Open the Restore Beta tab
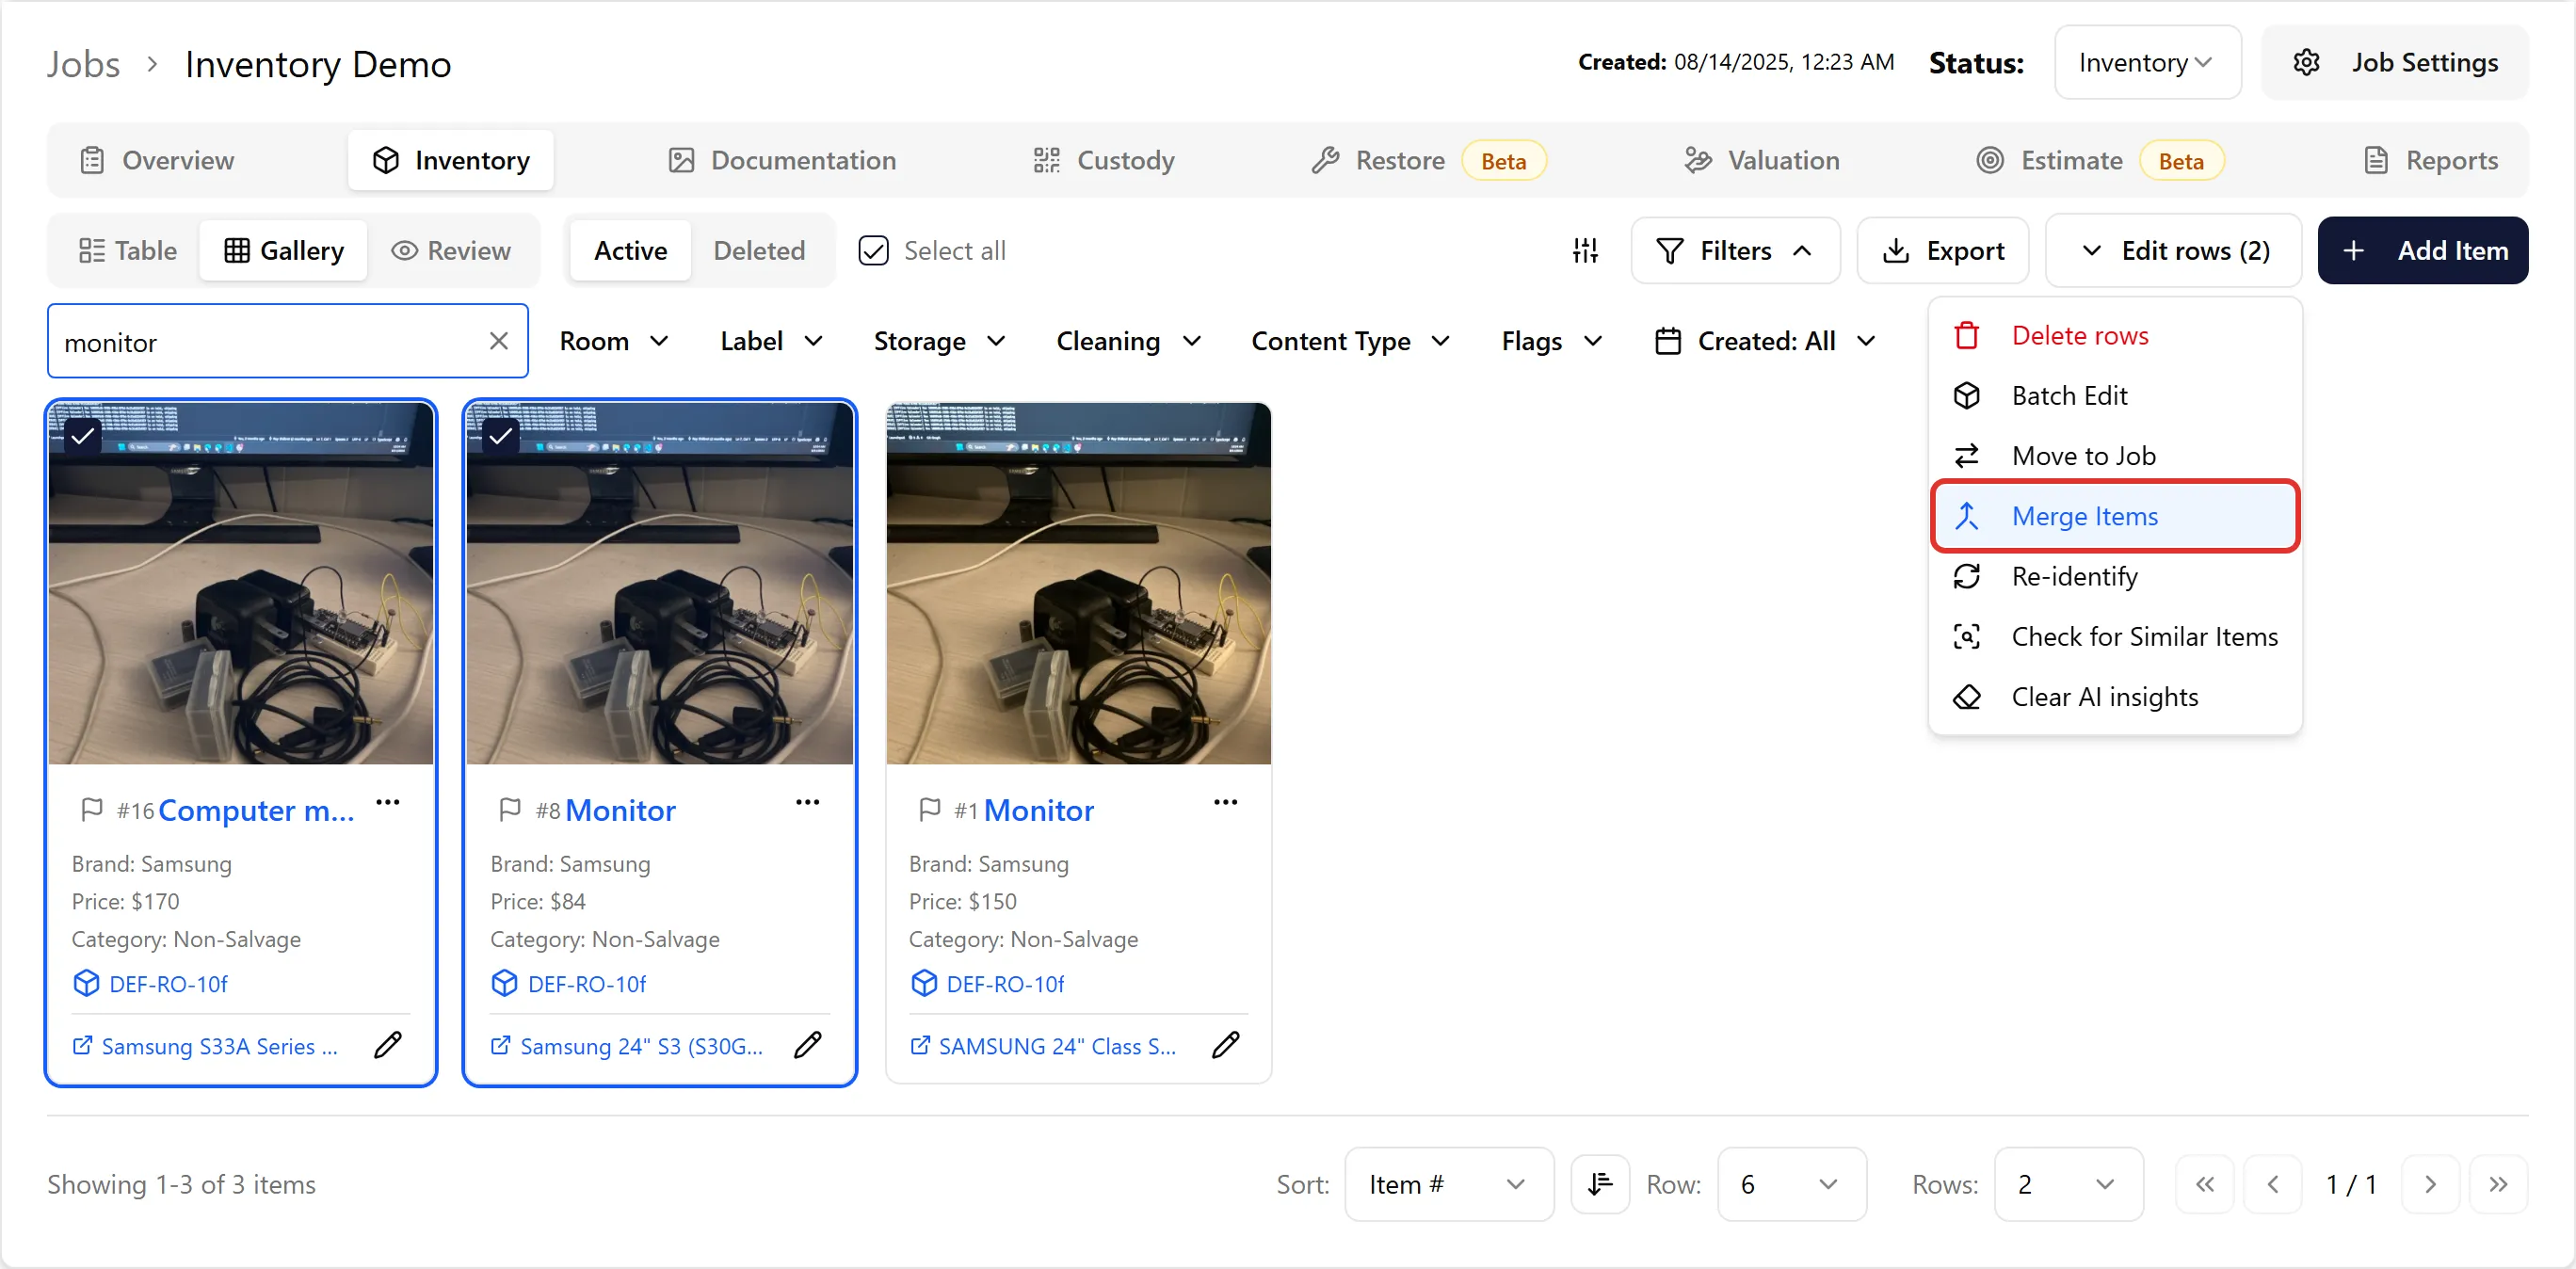2576x1269 pixels. [1429, 160]
